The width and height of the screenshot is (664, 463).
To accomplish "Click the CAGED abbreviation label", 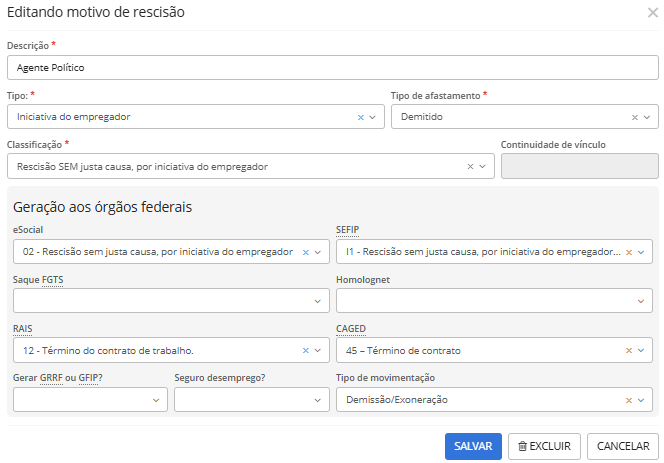I will pos(351,329).
